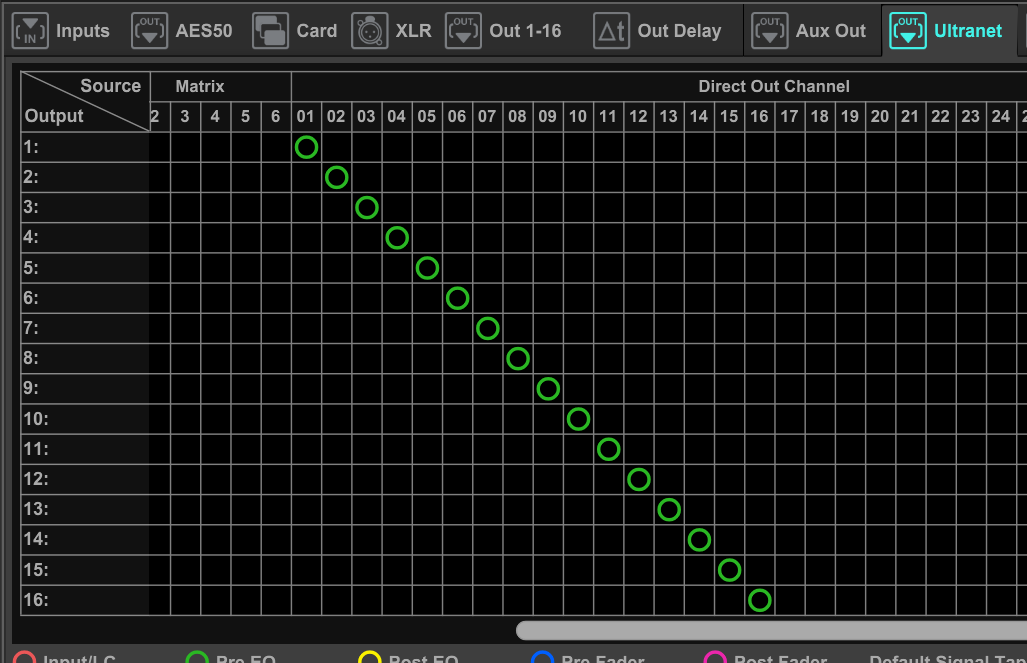The width and height of the screenshot is (1027, 663).
Task: Click Direct Out column header 17
Action: pos(789,117)
